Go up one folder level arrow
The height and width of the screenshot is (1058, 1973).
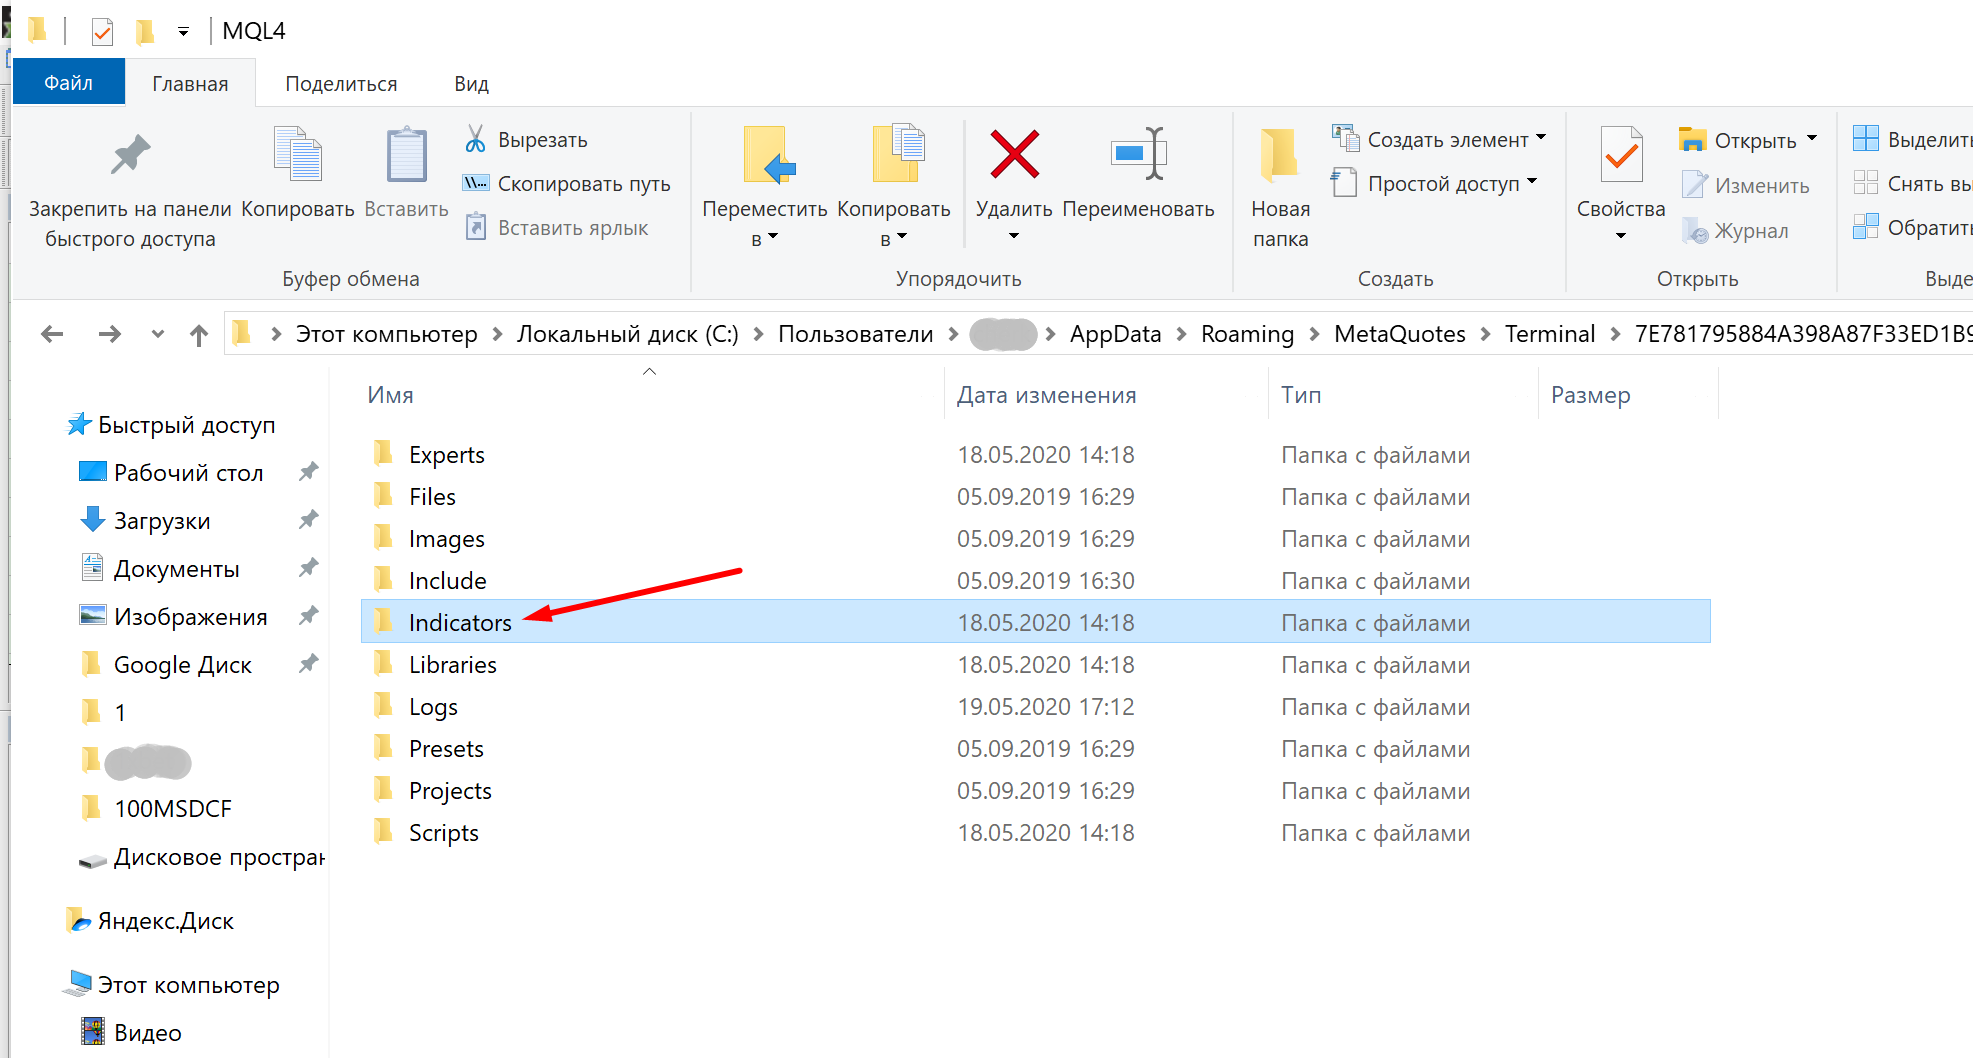[199, 335]
